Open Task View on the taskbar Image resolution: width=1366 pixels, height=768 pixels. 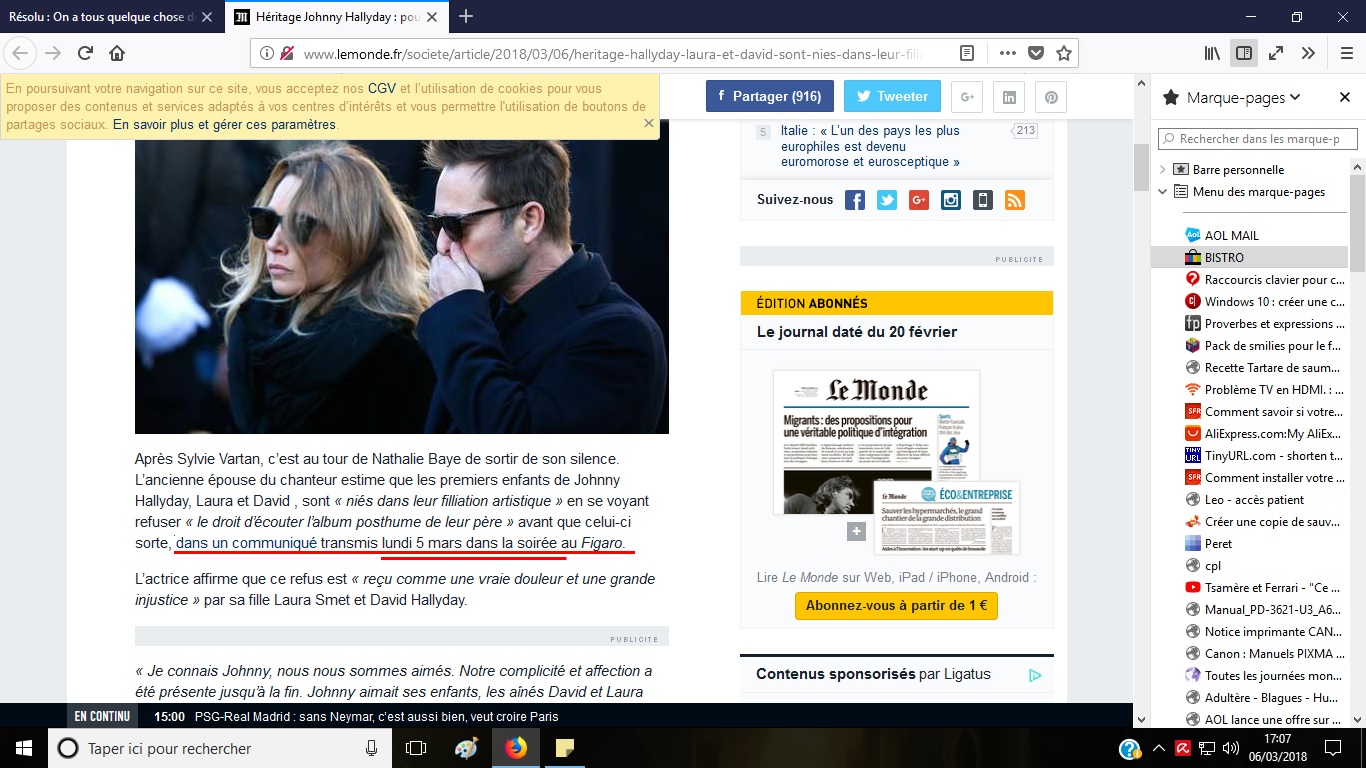(x=416, y=748)
